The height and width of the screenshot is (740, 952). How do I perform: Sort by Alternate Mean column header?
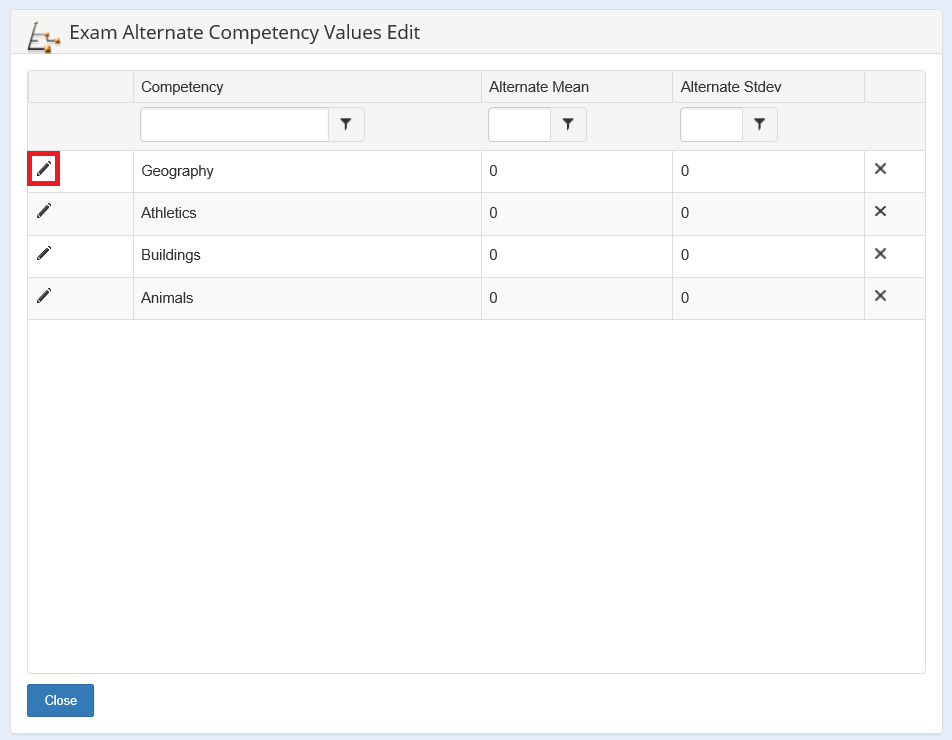538,87
